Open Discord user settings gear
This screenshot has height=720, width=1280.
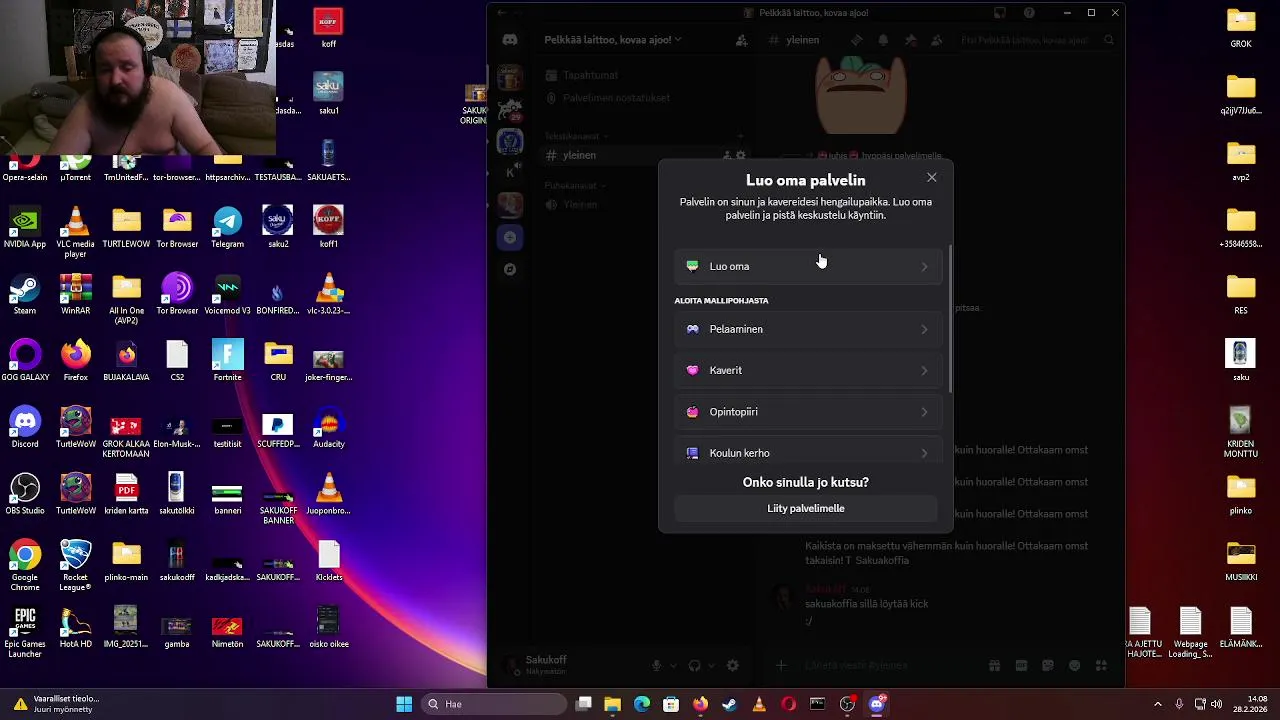pos(732,665)
